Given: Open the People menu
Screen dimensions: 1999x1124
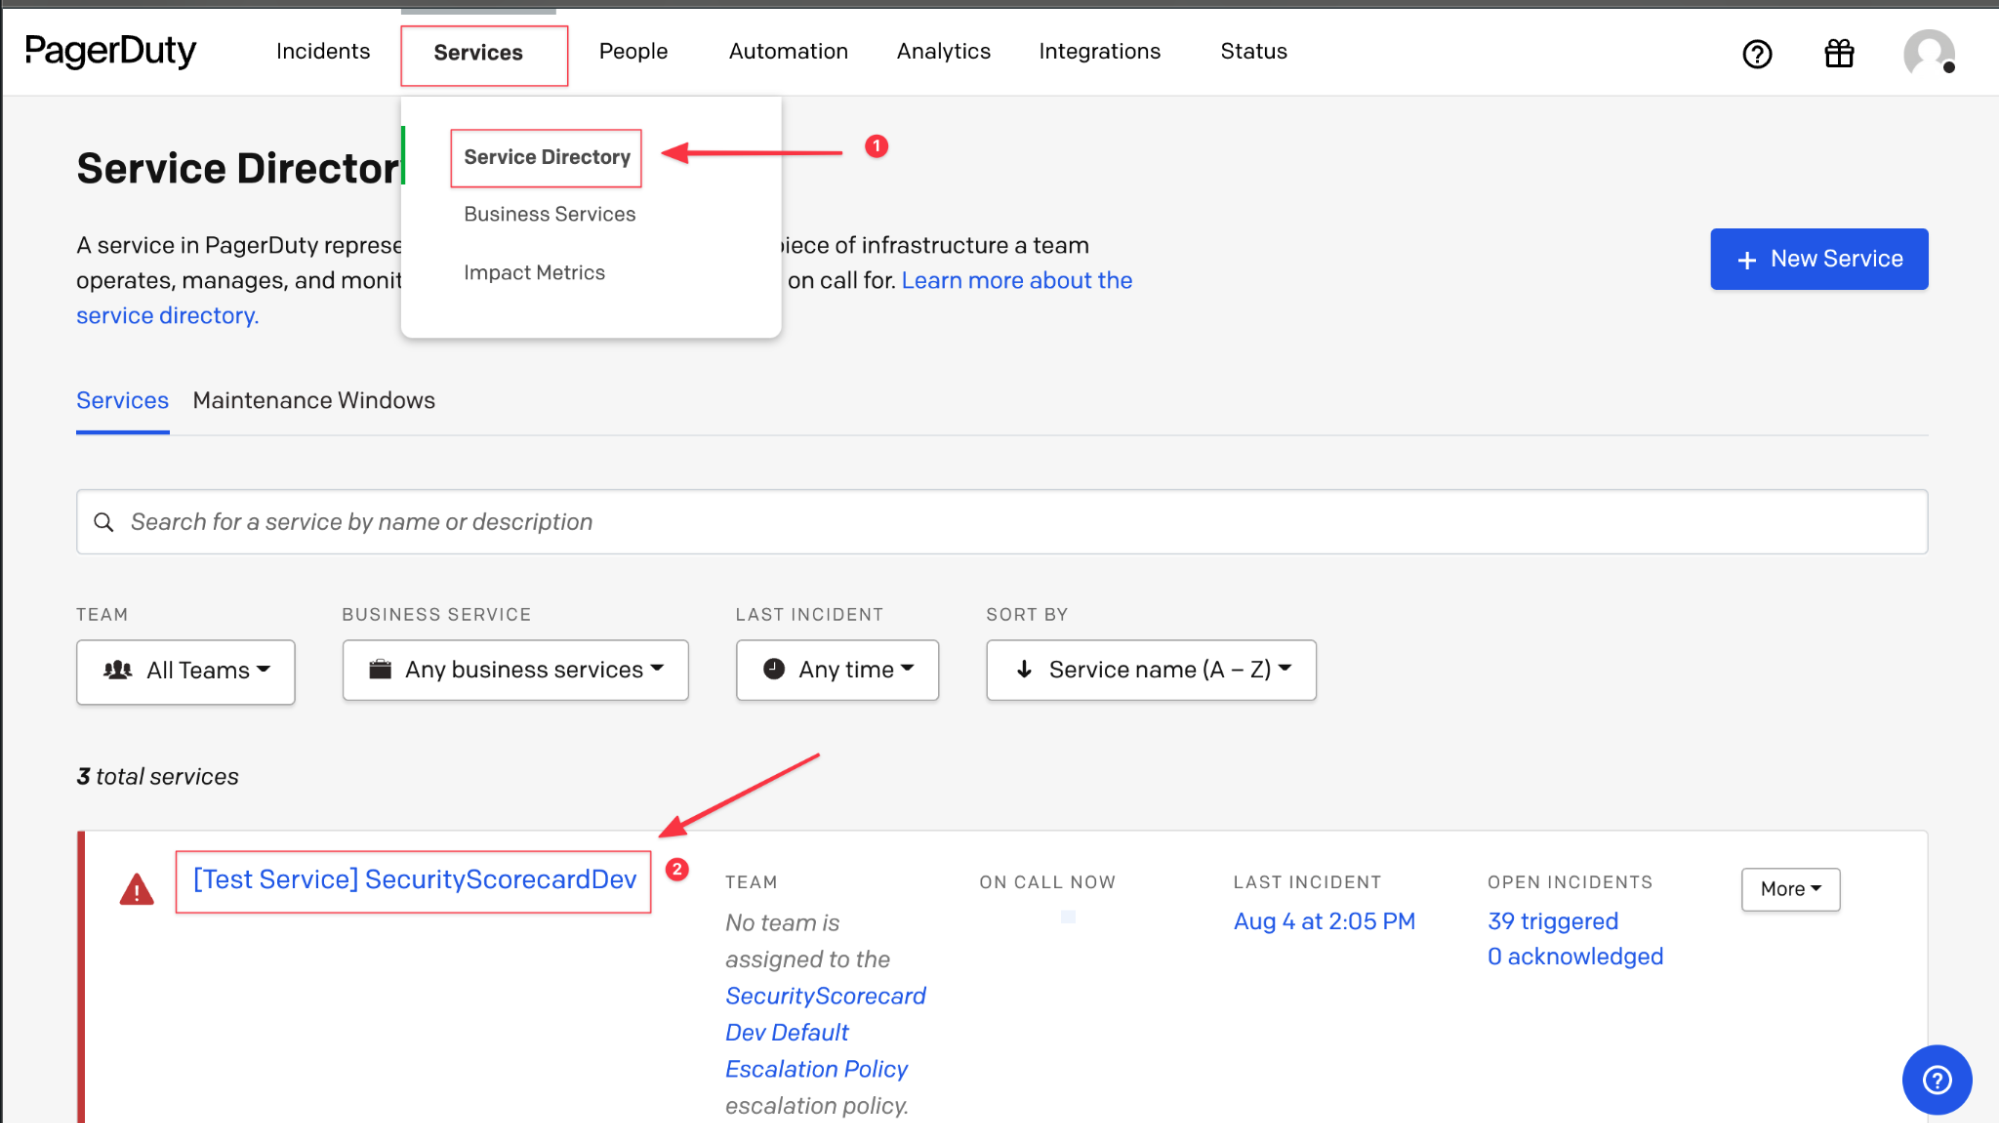Looking at the screenshot, I should [x=633, y=51].
